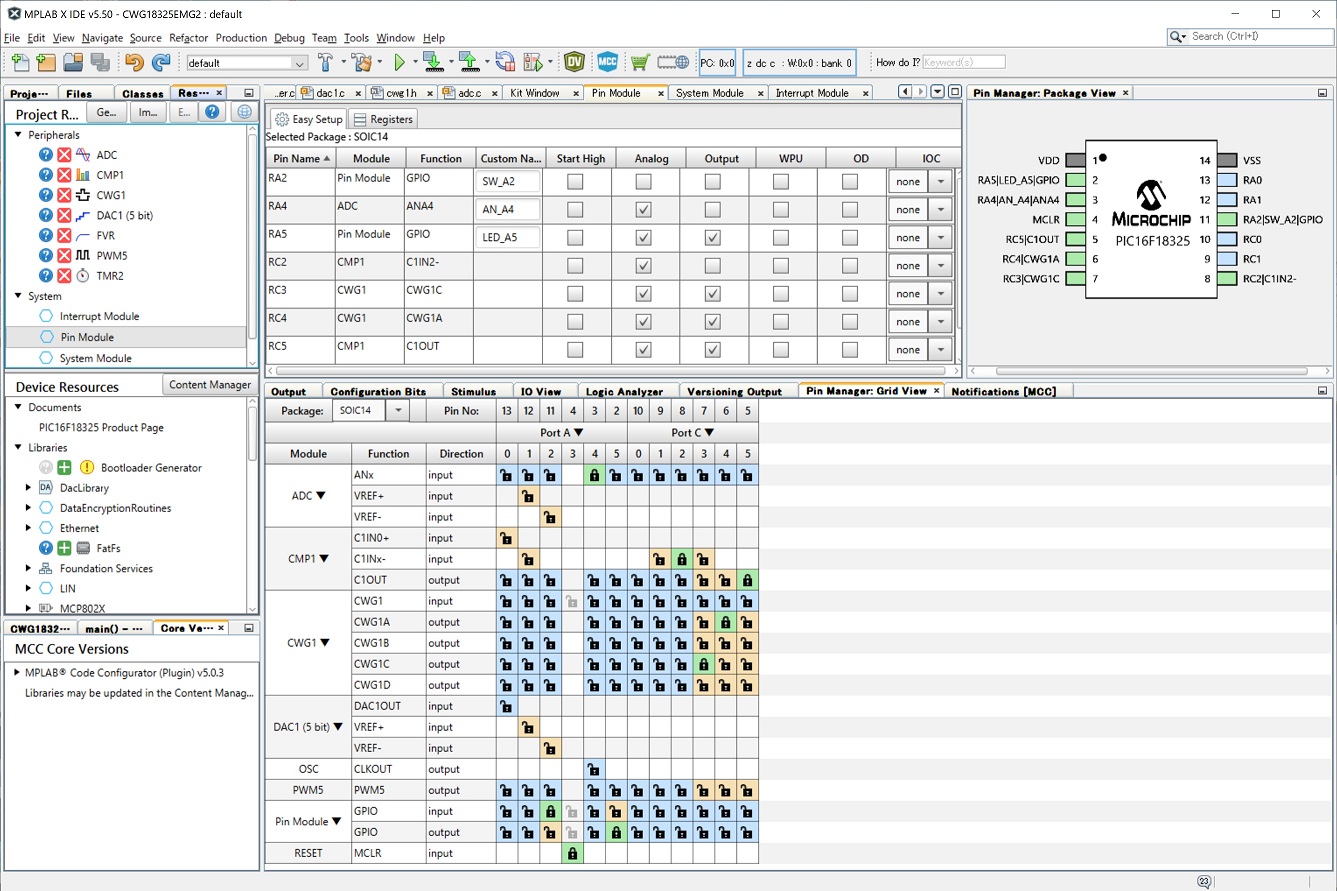Click the green MCLR lock in RESET row
Image resolution: width=1337 pixels, height=891 pixels.
(572, 853)
